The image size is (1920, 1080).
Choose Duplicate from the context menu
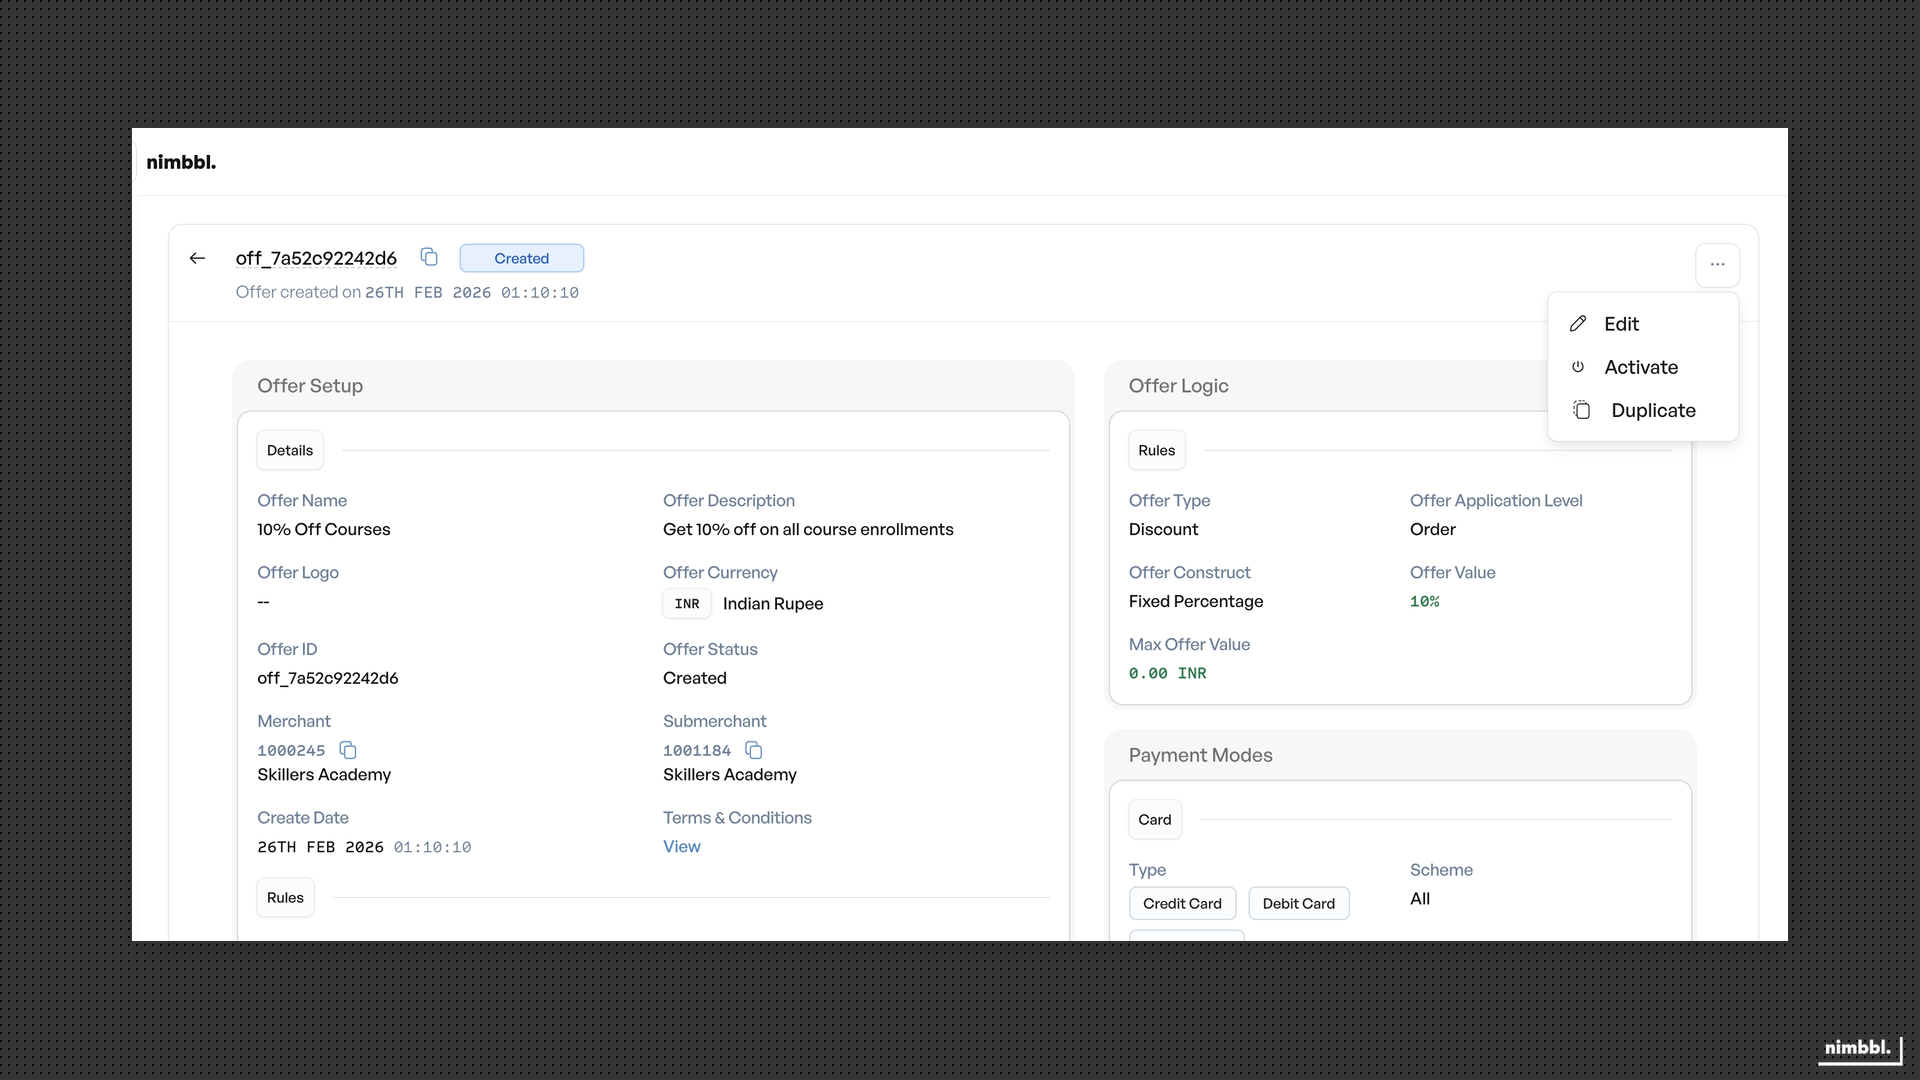(x=1653, y=410)
